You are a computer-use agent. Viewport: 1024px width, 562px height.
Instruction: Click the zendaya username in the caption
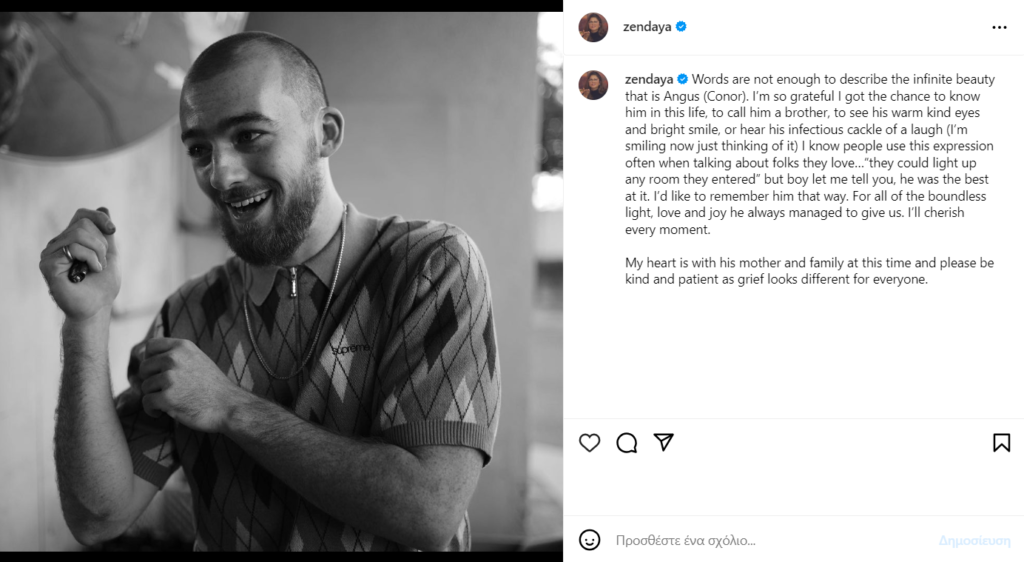click(x=648, y=78)
